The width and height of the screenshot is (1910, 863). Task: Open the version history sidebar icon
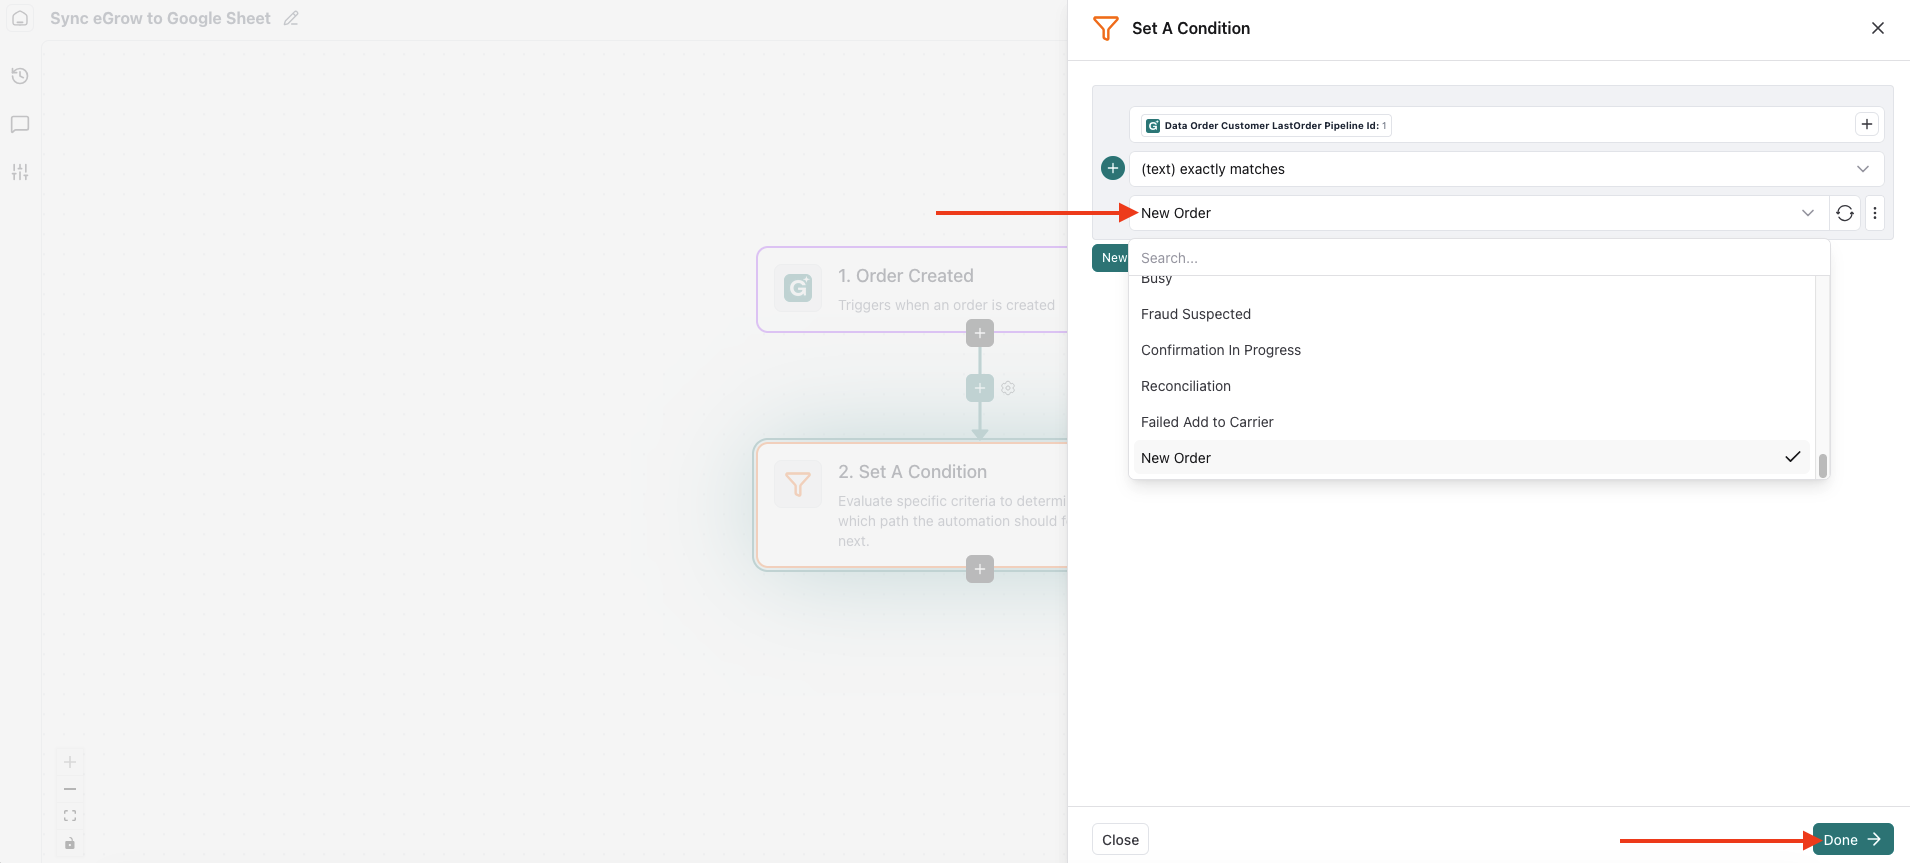coord(20,76)
